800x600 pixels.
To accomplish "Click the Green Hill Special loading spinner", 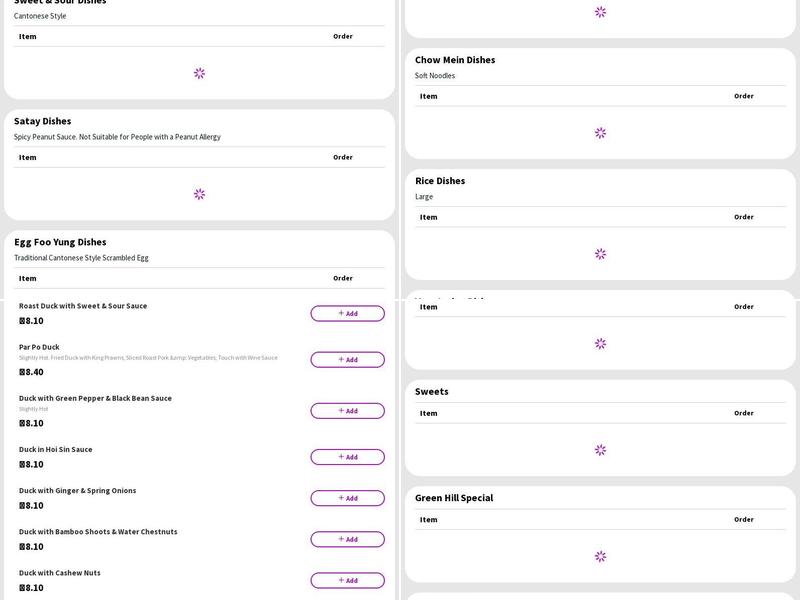I will 600,556.
